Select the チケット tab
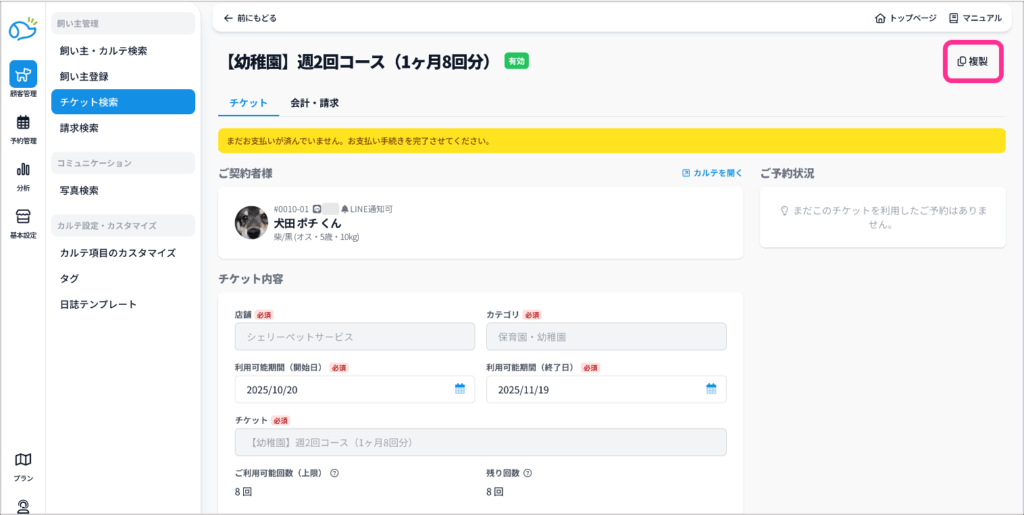The width and height of the screenshot is (1024, 515). (x=248, y=102)
